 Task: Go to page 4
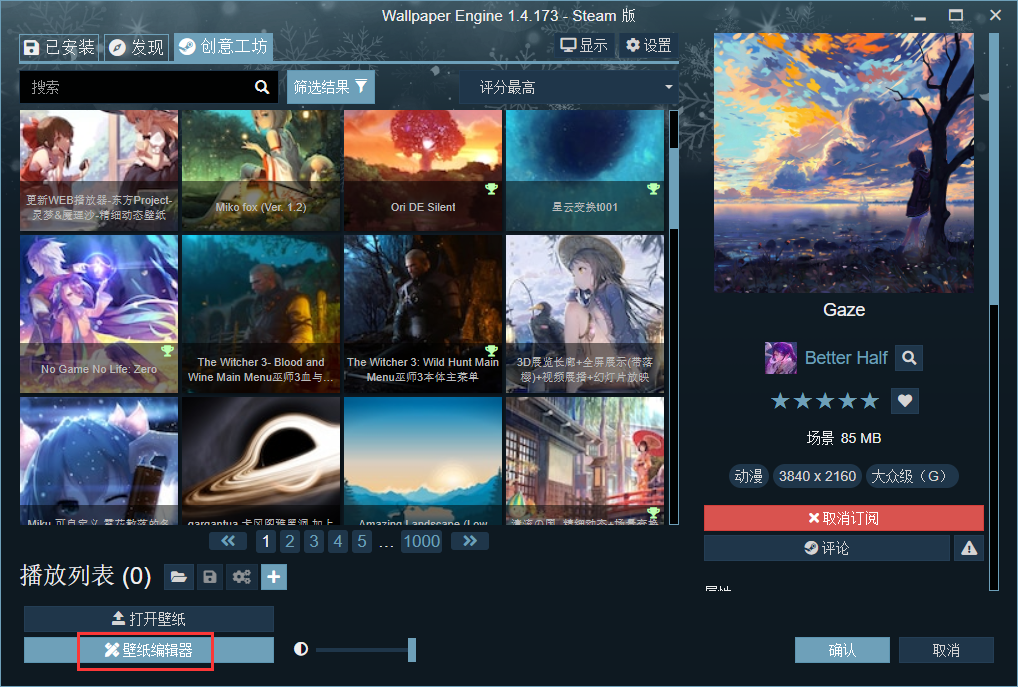click(338, 541)
